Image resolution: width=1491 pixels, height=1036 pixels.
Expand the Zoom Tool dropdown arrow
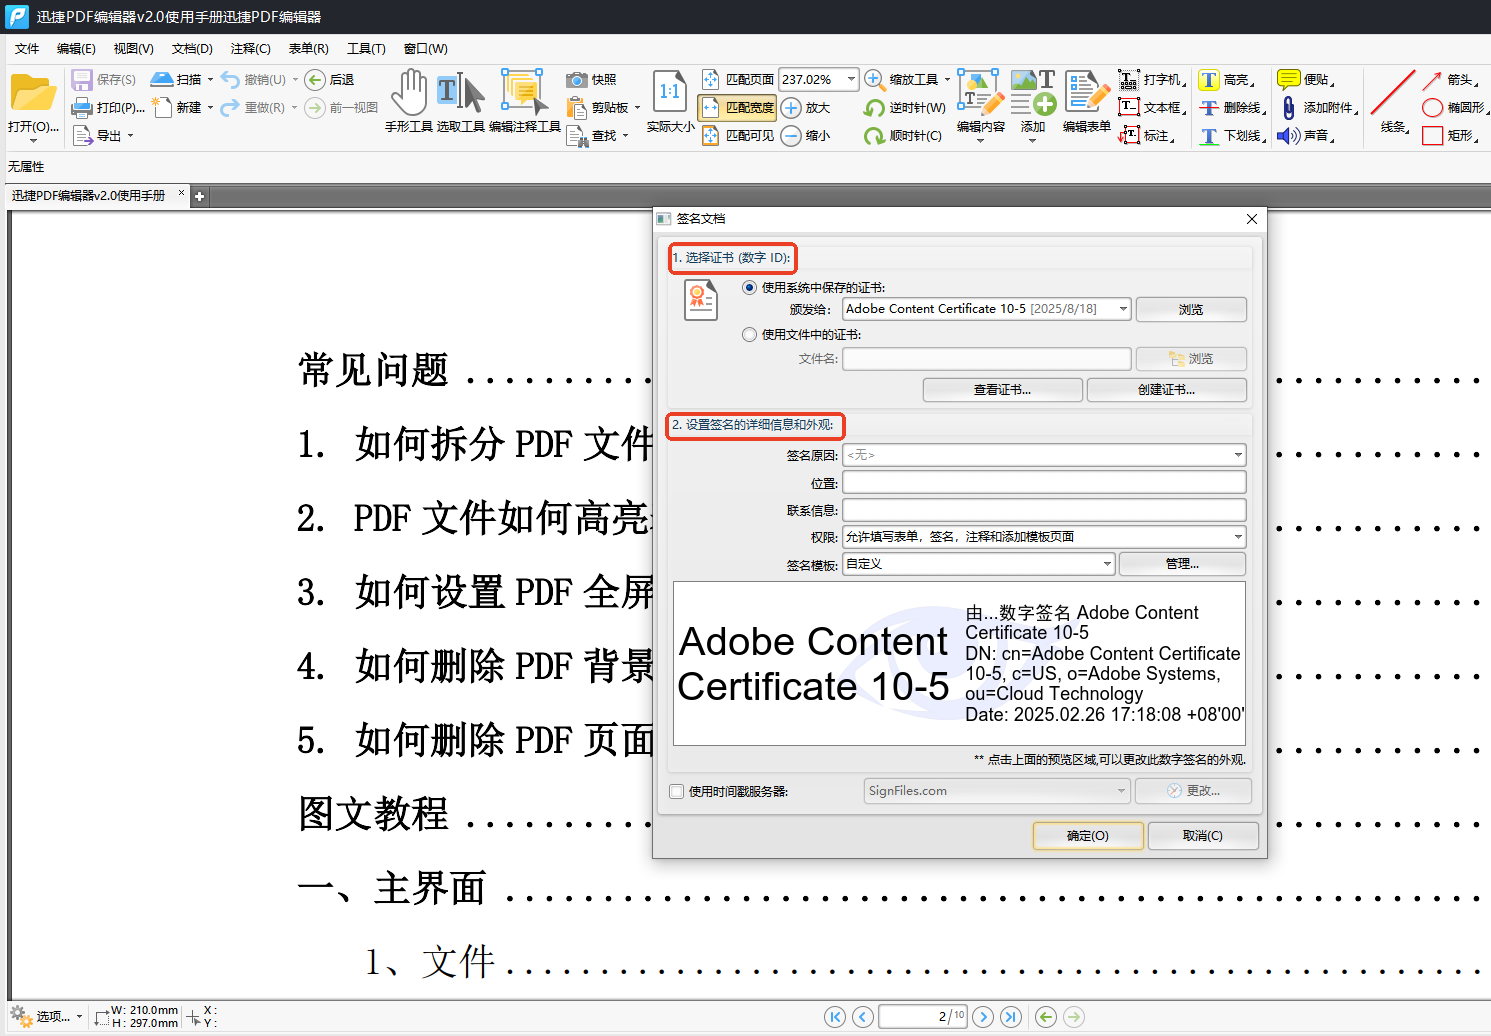pos(947,79)
